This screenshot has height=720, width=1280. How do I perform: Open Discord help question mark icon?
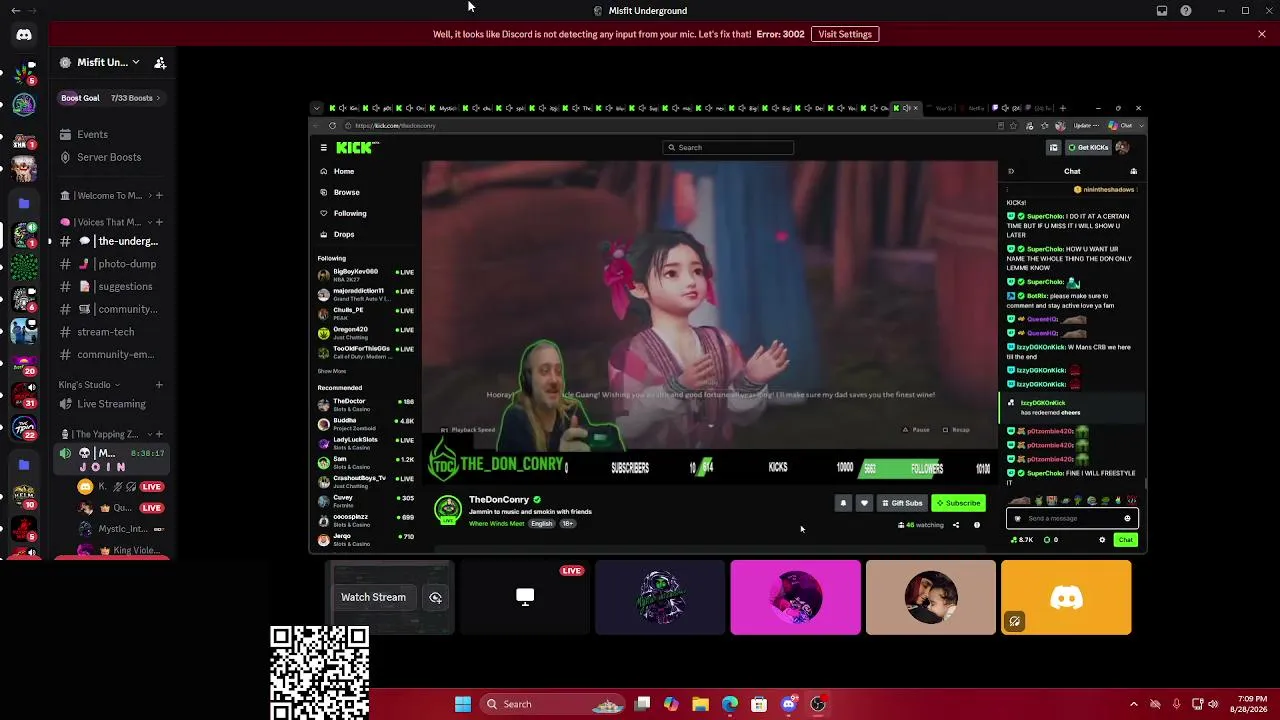[x=1186, y=11]
